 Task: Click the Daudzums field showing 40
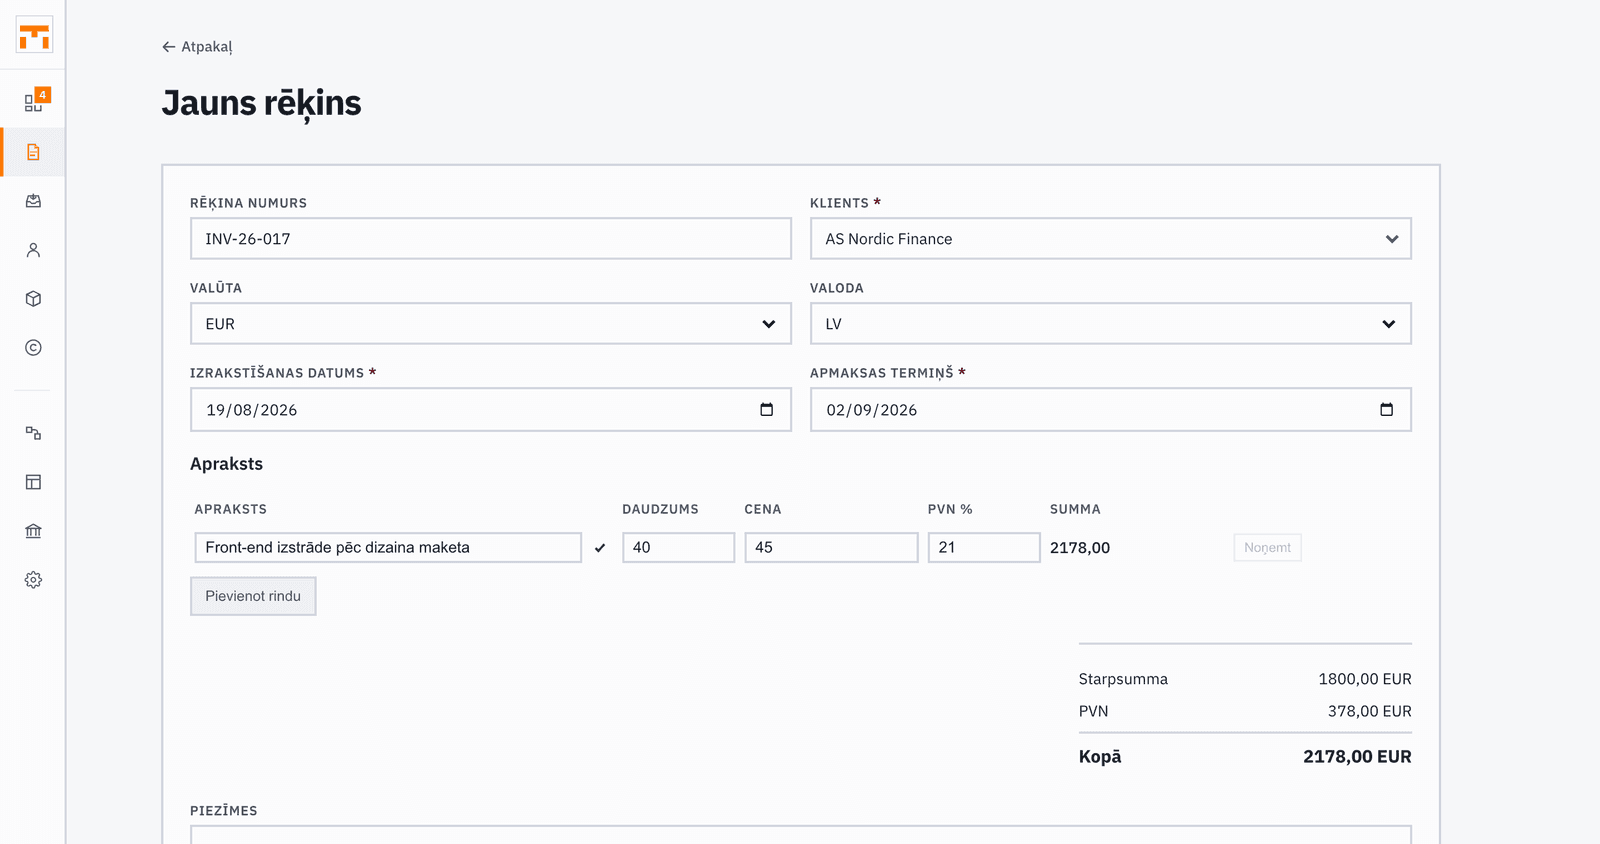[679, 548]
